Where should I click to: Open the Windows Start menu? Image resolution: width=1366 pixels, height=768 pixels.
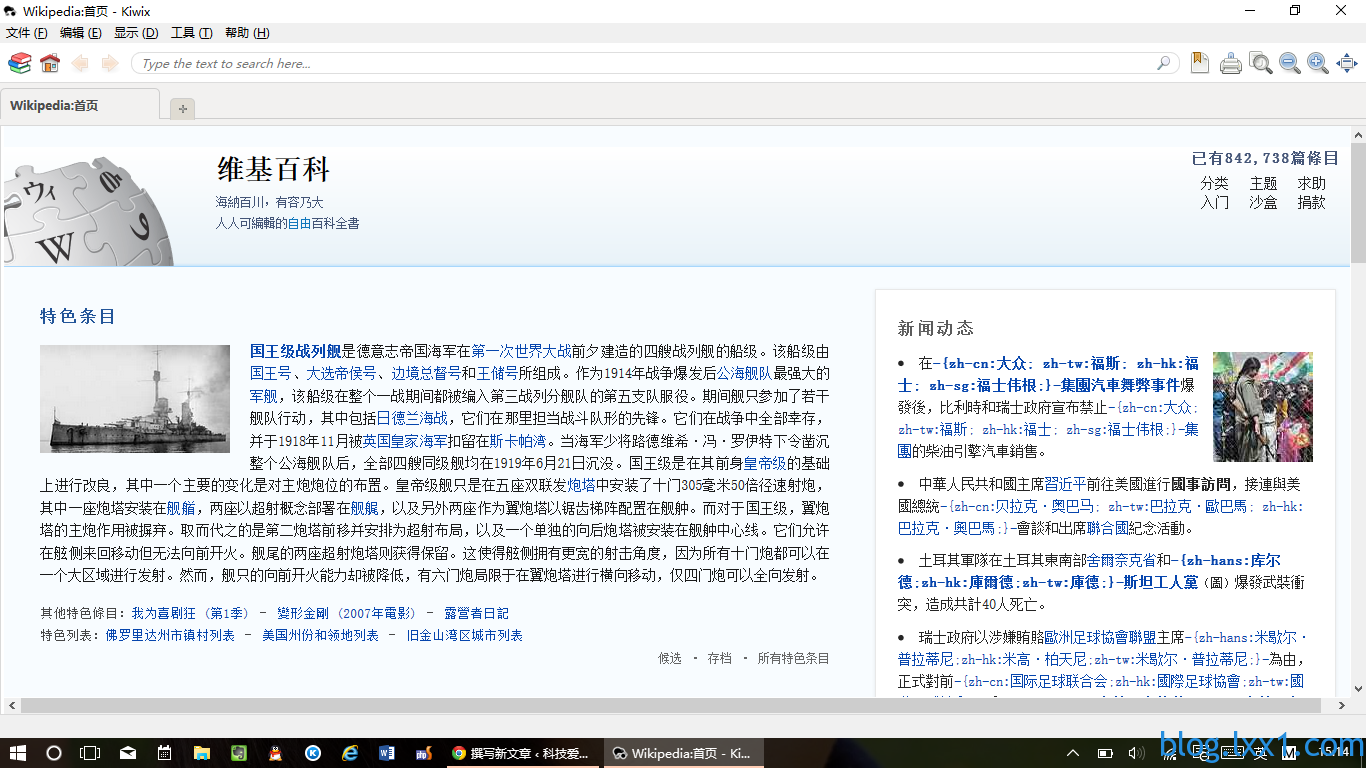(x=18, y=753)
